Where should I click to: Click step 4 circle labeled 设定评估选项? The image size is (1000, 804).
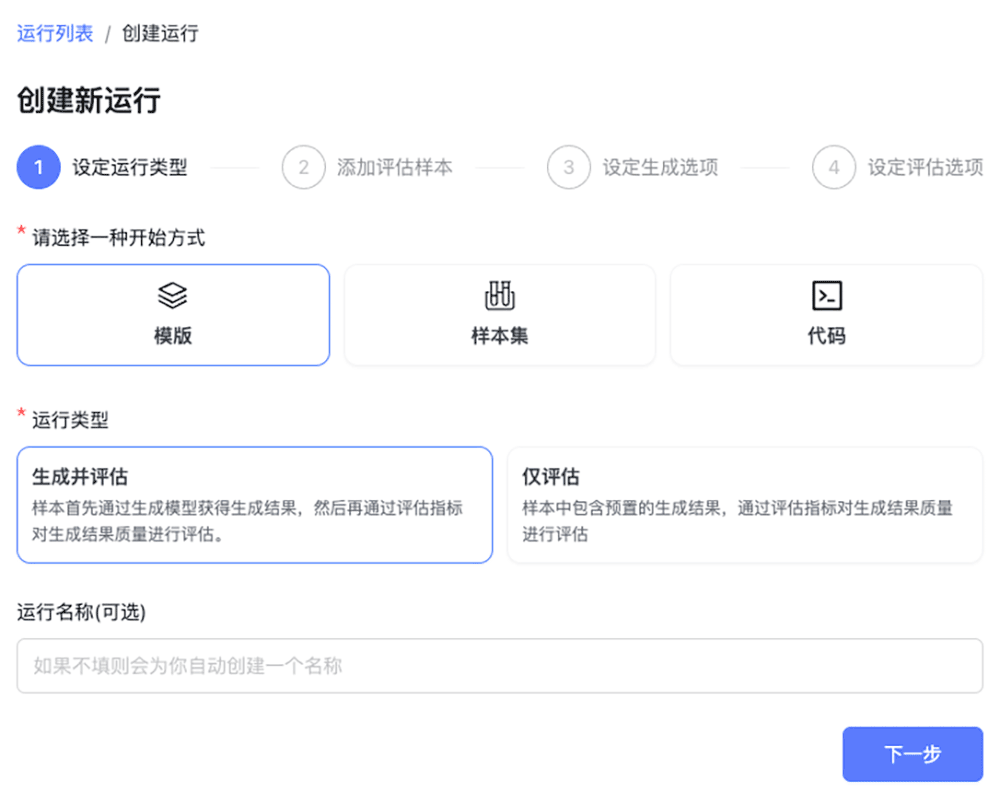pyautogui.click(x=833, y=167)
